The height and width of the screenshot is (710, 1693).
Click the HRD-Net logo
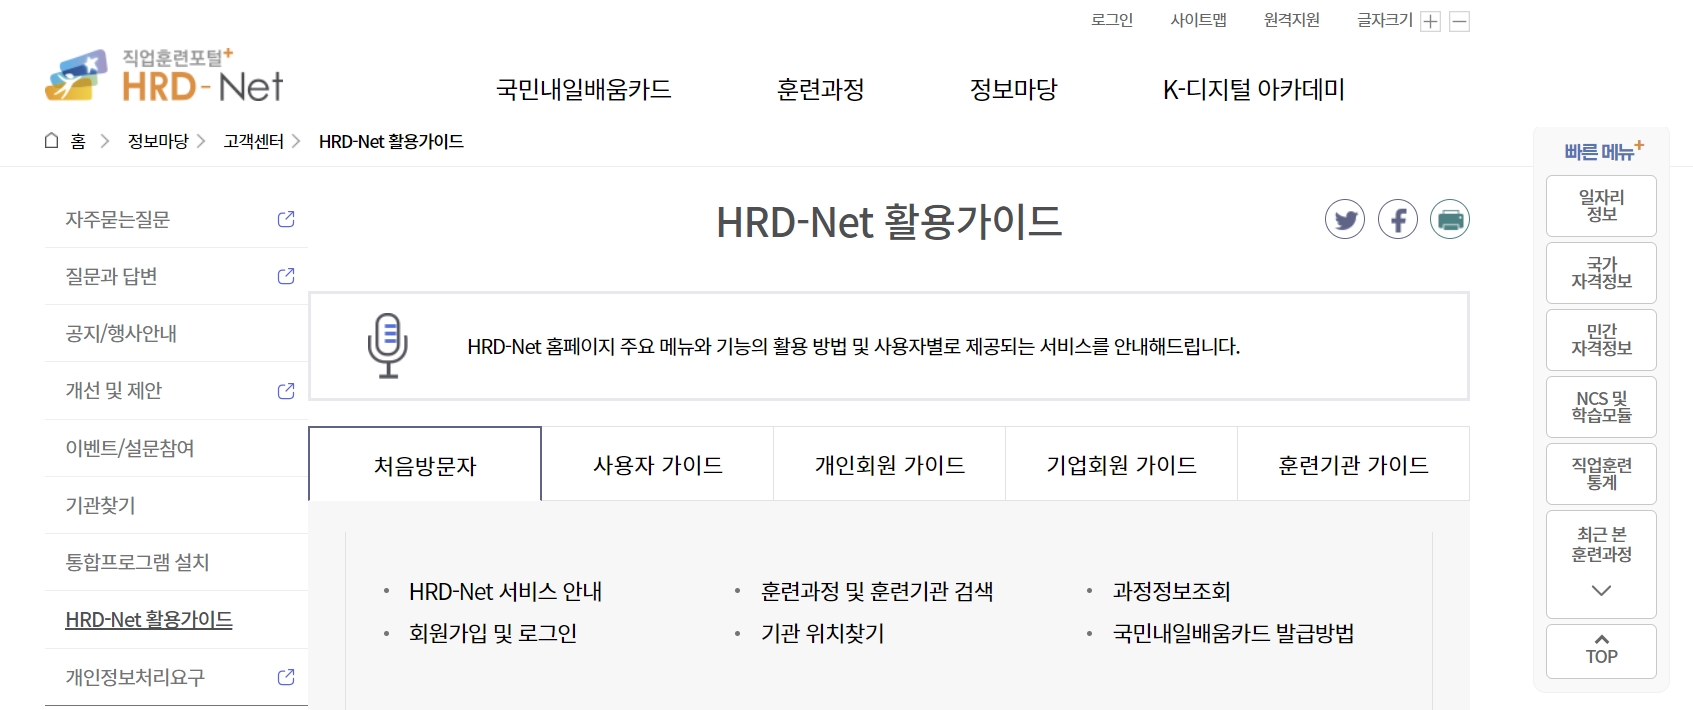click(x=164, y=76)
